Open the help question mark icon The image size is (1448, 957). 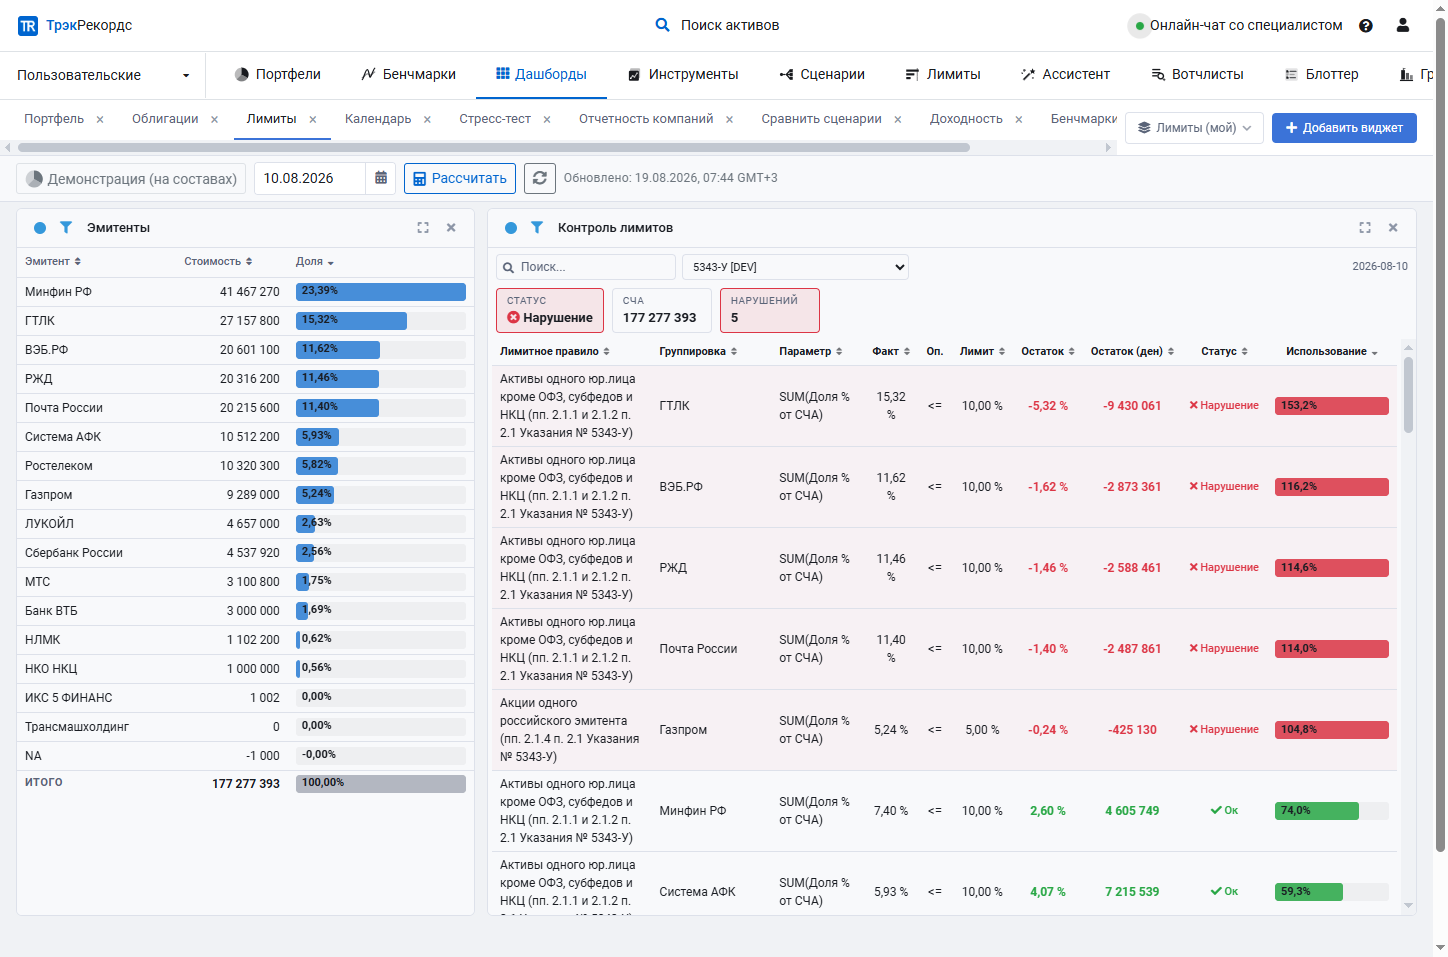(x=1366, y=25)
